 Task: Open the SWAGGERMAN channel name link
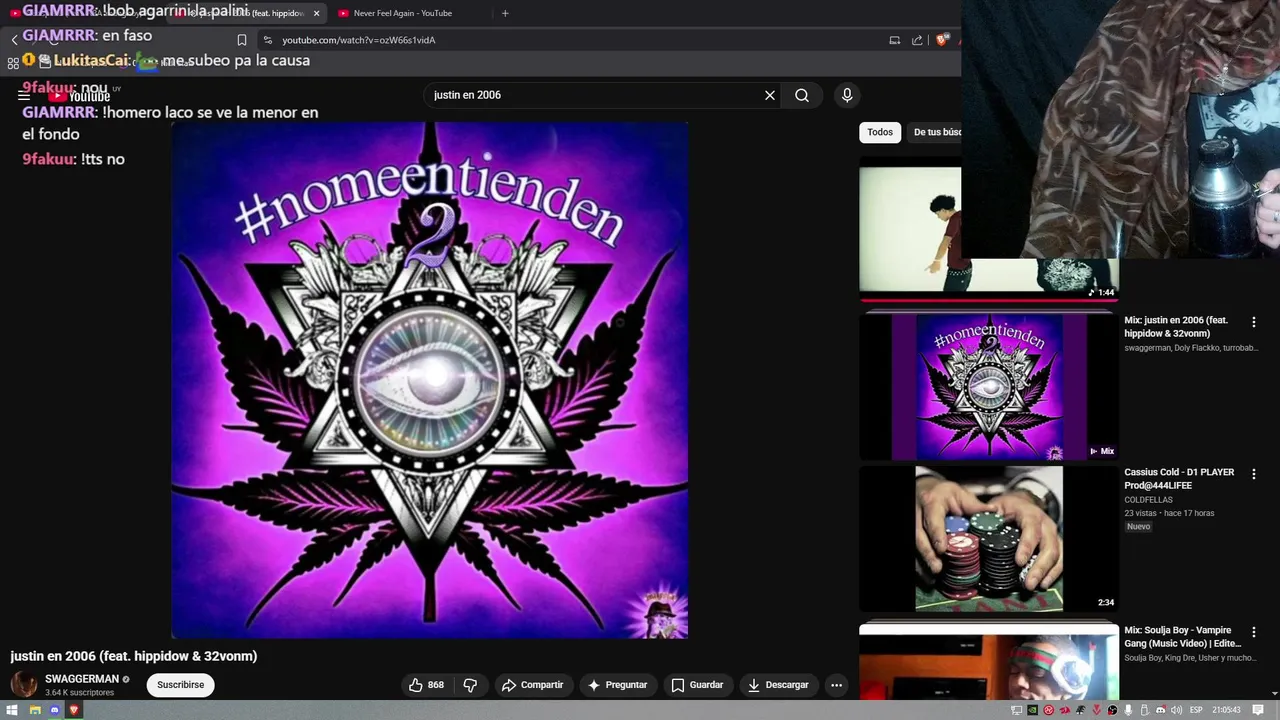[x=82, y=679]
